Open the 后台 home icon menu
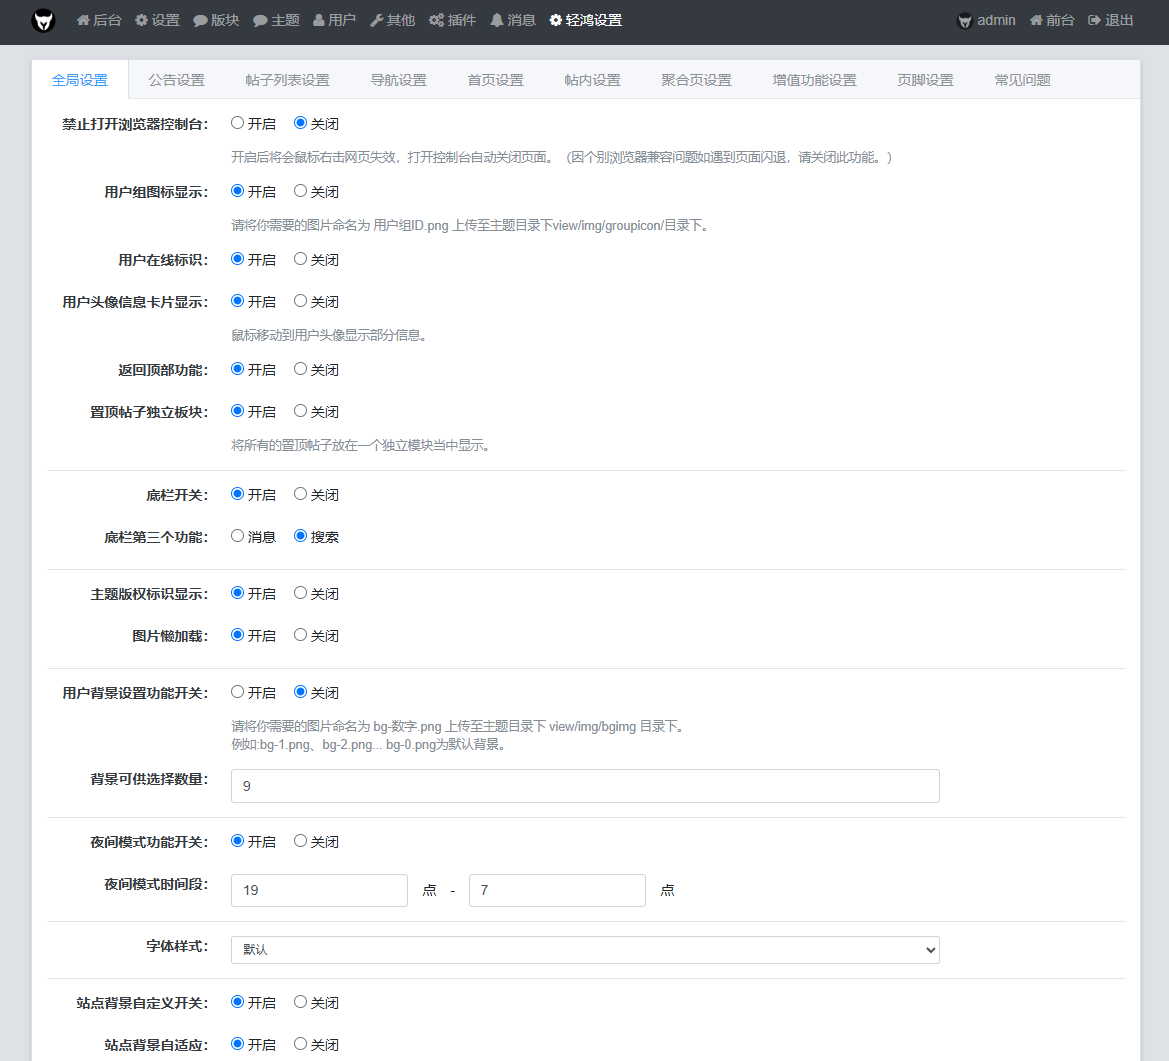This screenshot has height=1061, width=1169. [x=99, y=20]
